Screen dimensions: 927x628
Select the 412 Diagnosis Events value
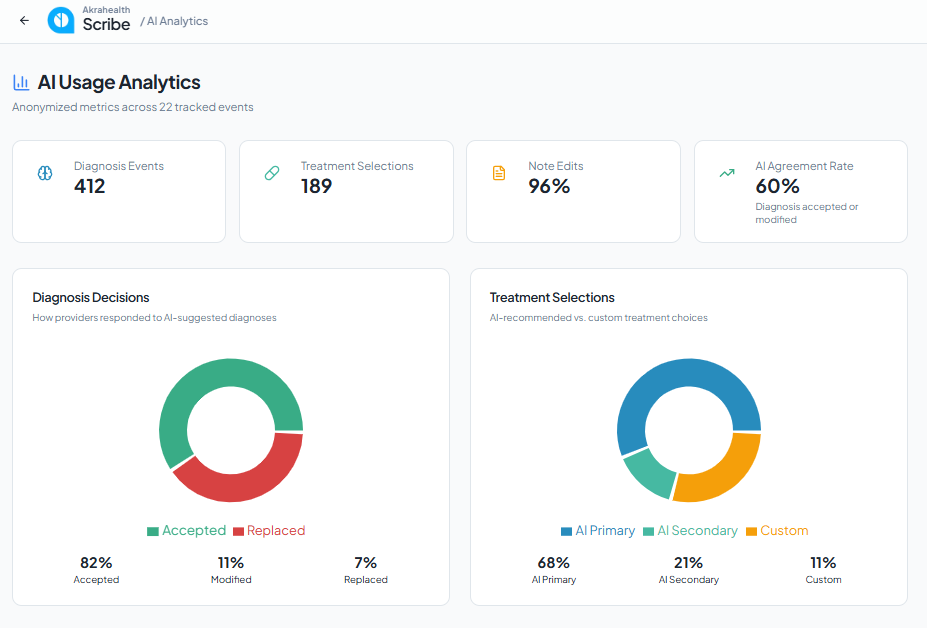pyautogui.click(x=89, y=186)
